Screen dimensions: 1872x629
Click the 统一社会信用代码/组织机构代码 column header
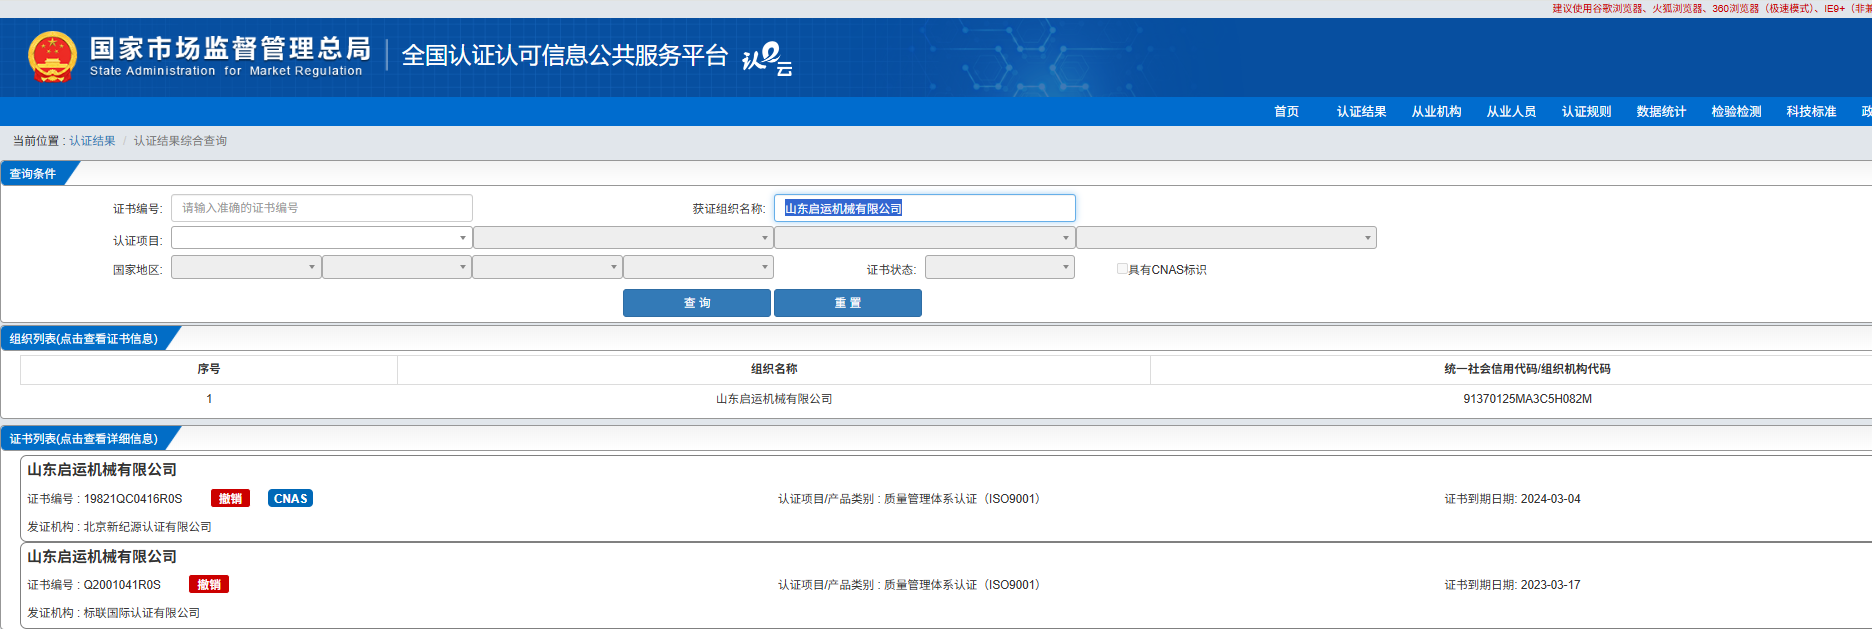point(1527,369)
